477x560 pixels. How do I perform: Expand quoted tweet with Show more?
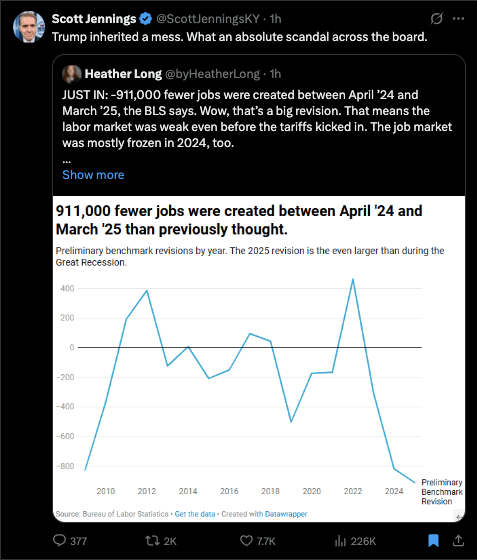point(93,175)
